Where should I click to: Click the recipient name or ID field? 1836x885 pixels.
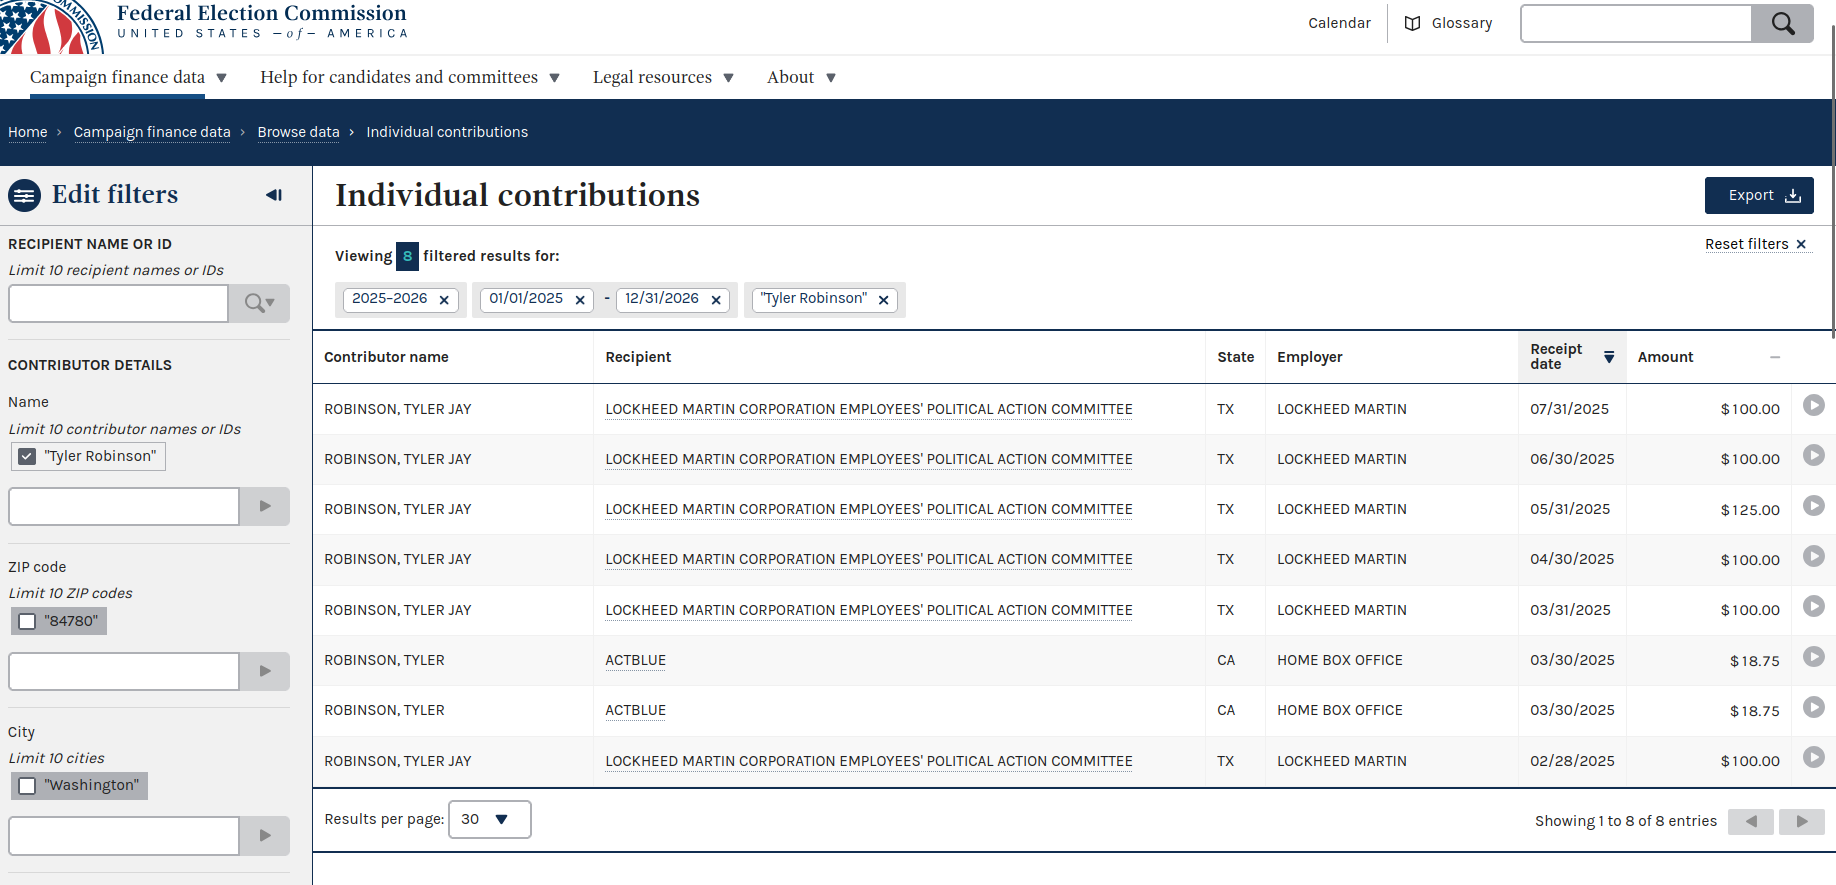tap(119, 303)
